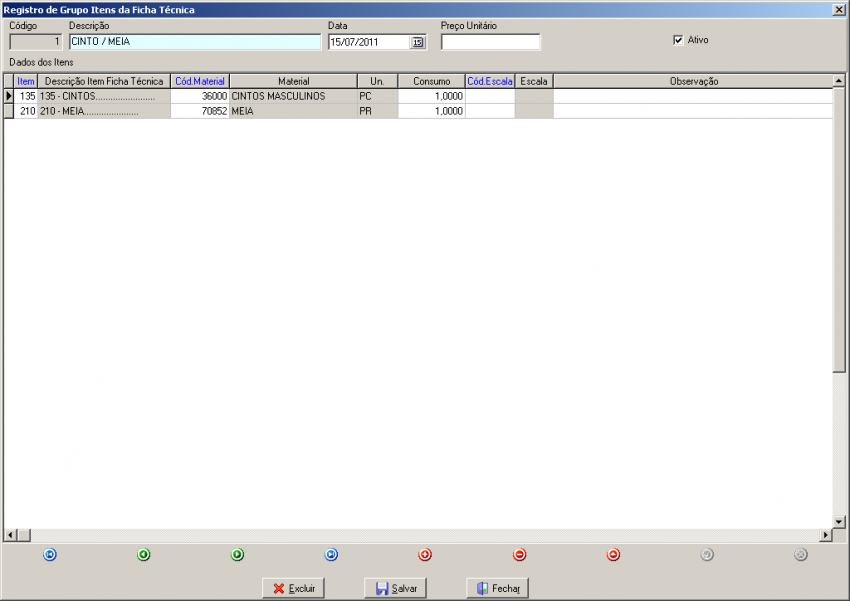Click material code cell 36000
The width and height of the screenshot is (850, 601).
pos(200,96)
